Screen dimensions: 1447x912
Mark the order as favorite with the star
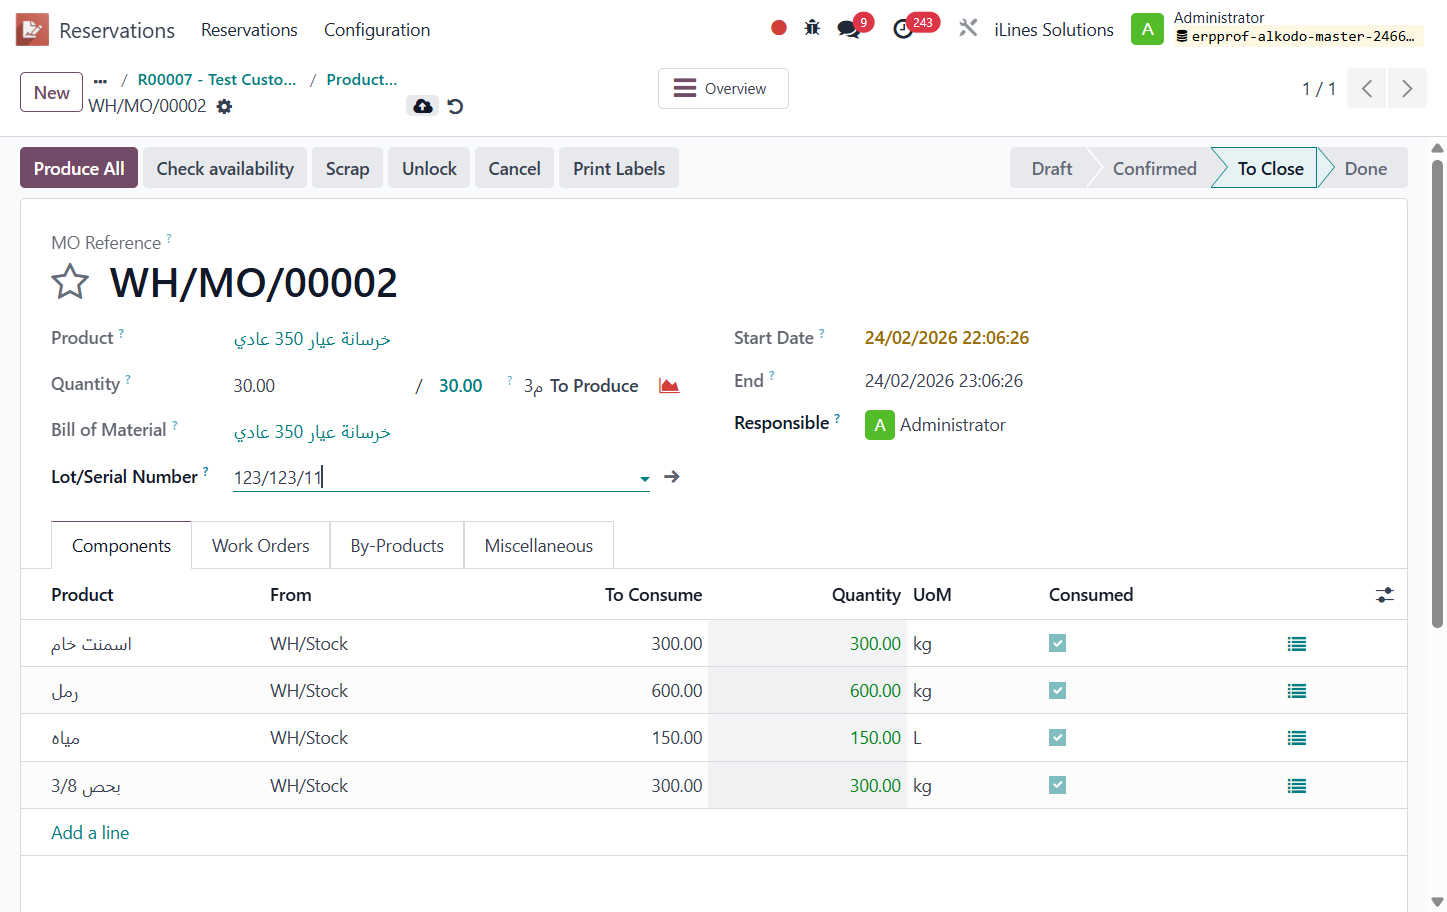click(70, 282)
